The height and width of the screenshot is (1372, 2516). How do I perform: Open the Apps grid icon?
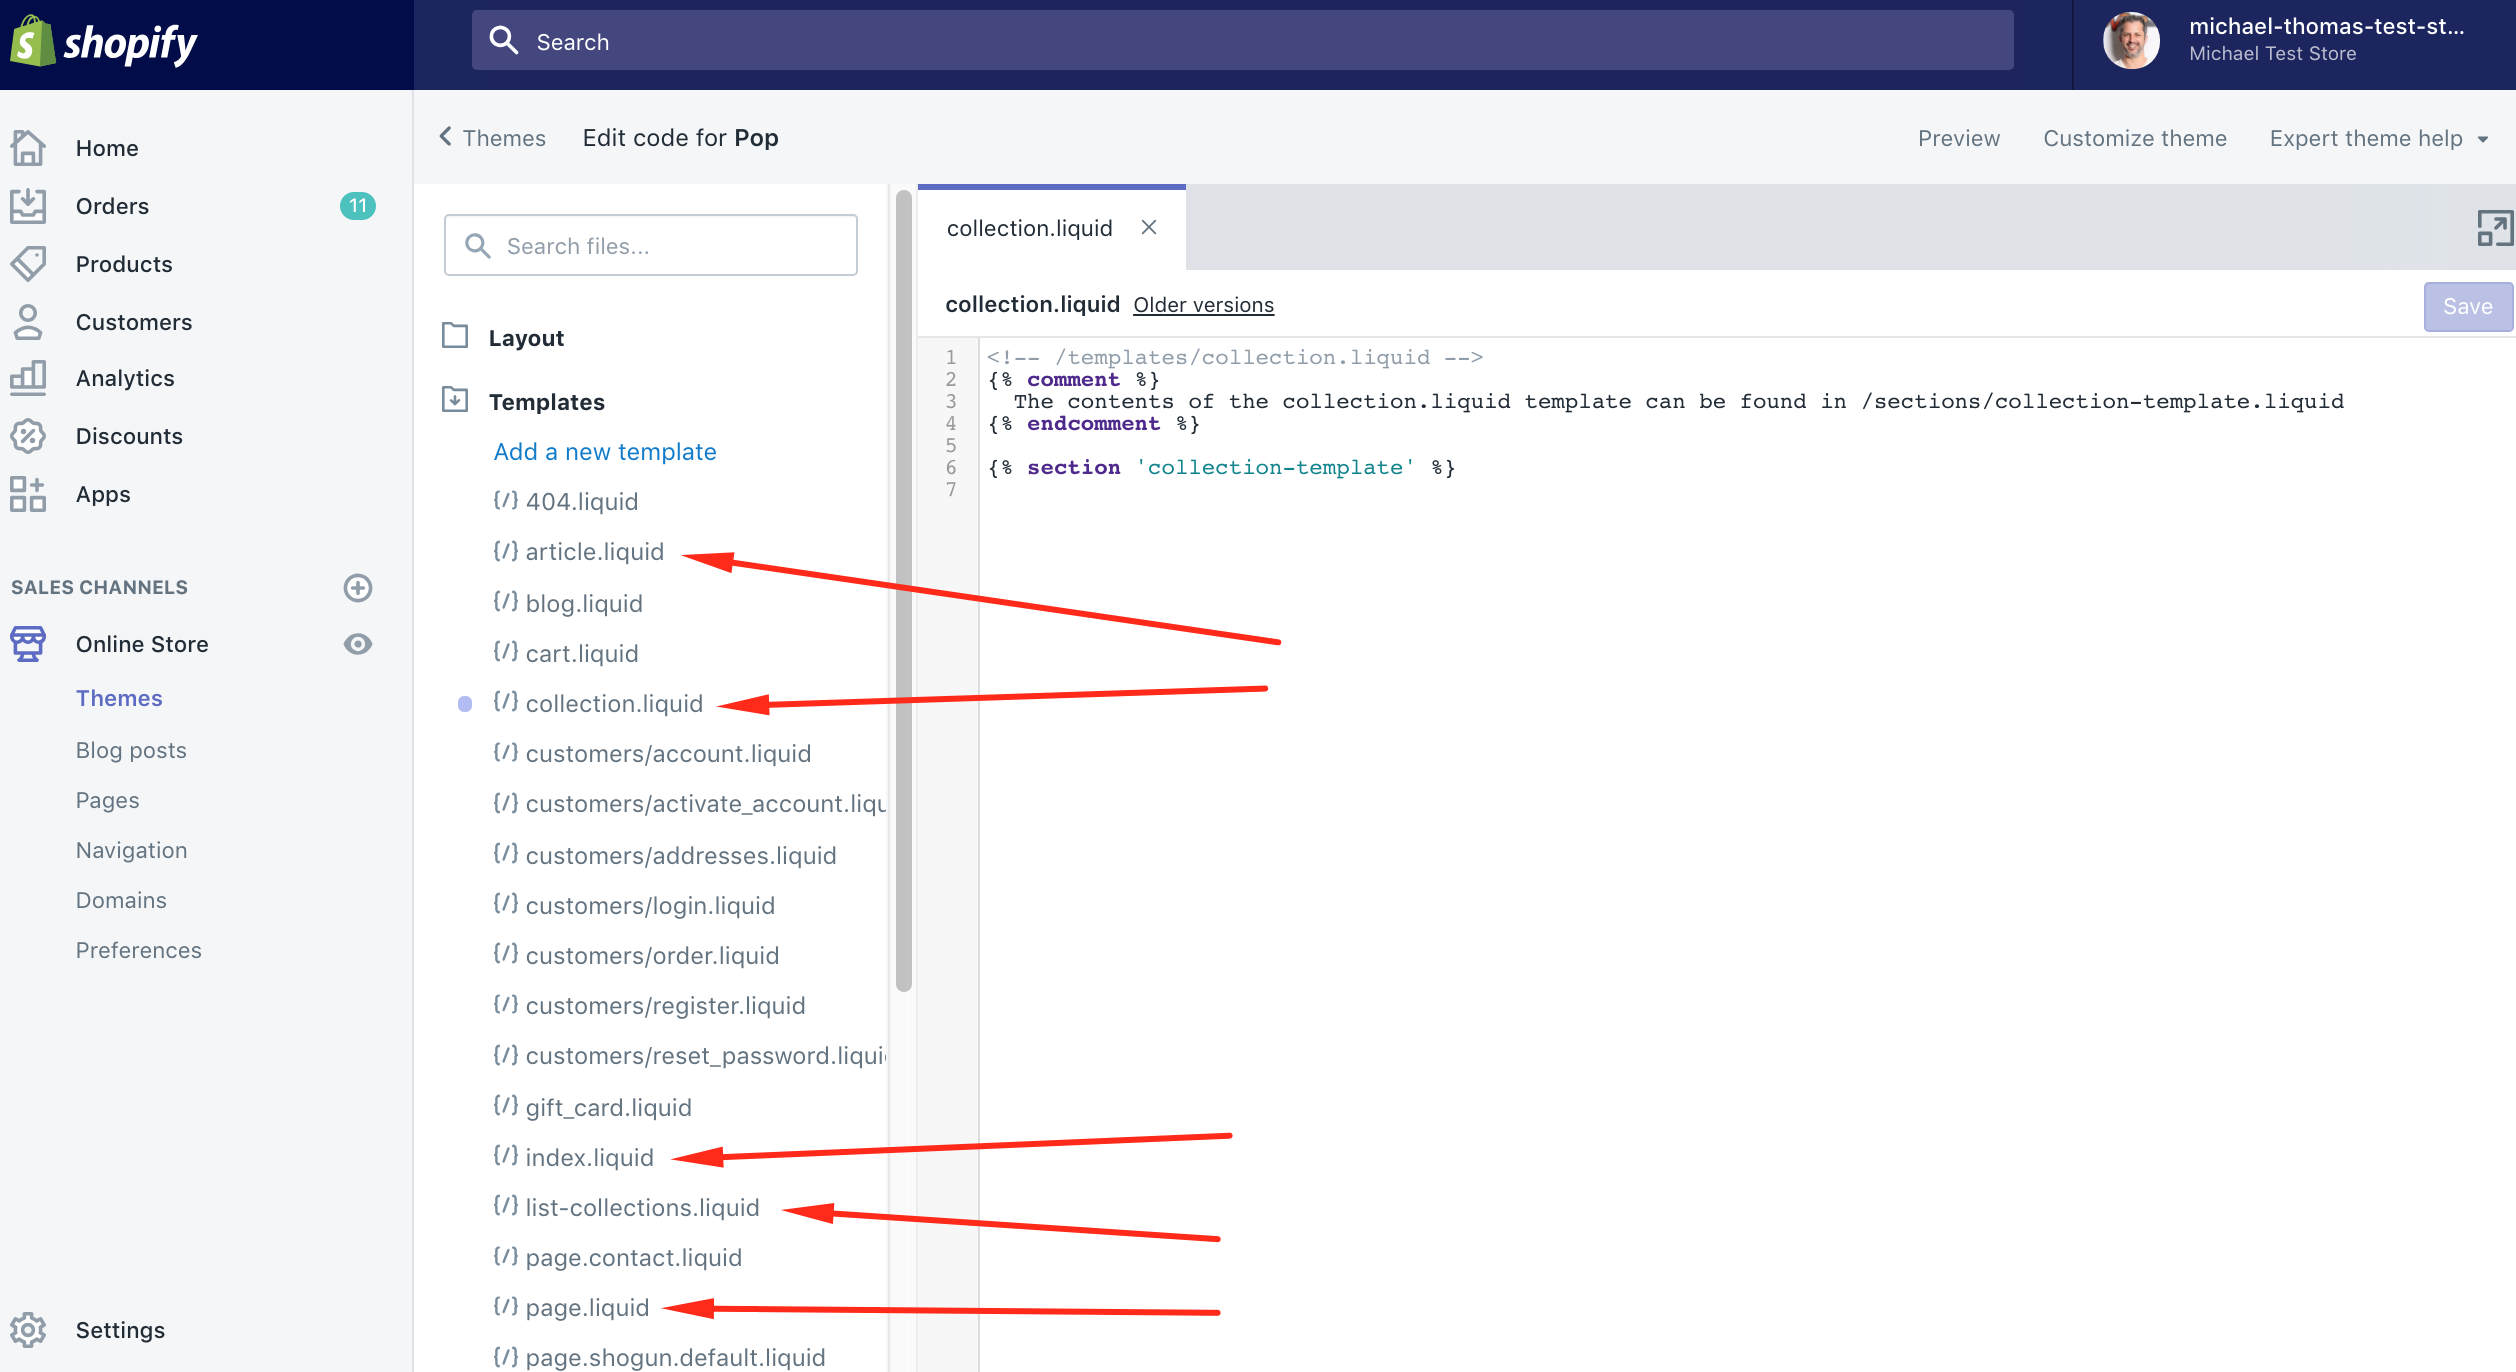(28, 494)
